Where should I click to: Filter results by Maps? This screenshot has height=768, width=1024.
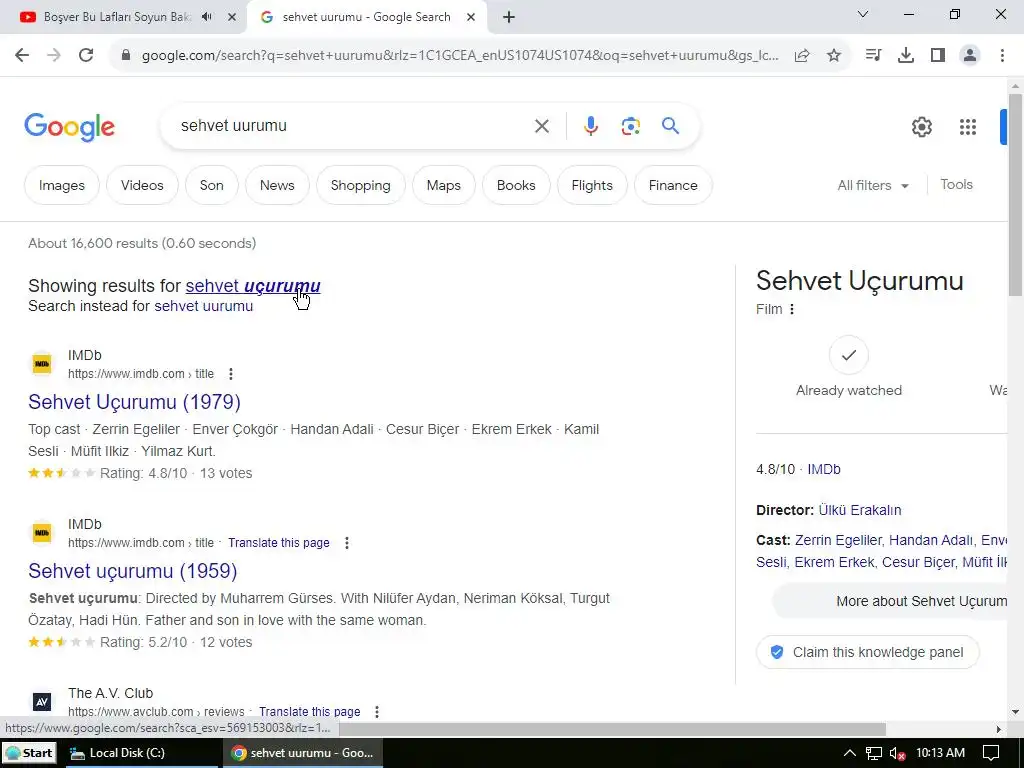click(x=443, y=185)
